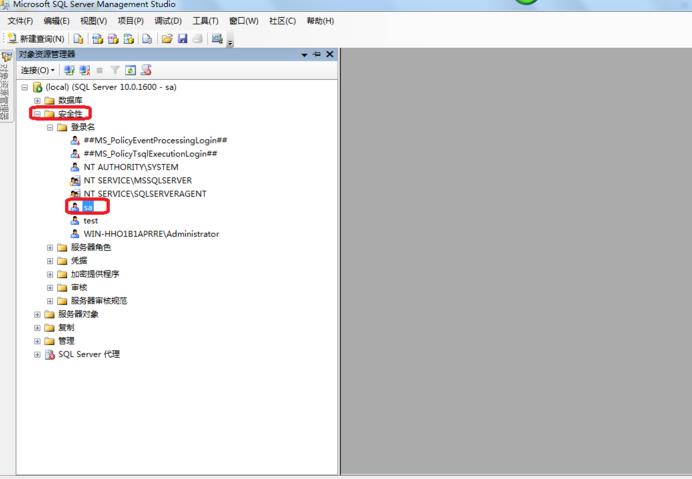The image size is (692, 479).
Task: Click the Refresh icon in Object Explorer toolbar
Action: (x=130, y=70)
